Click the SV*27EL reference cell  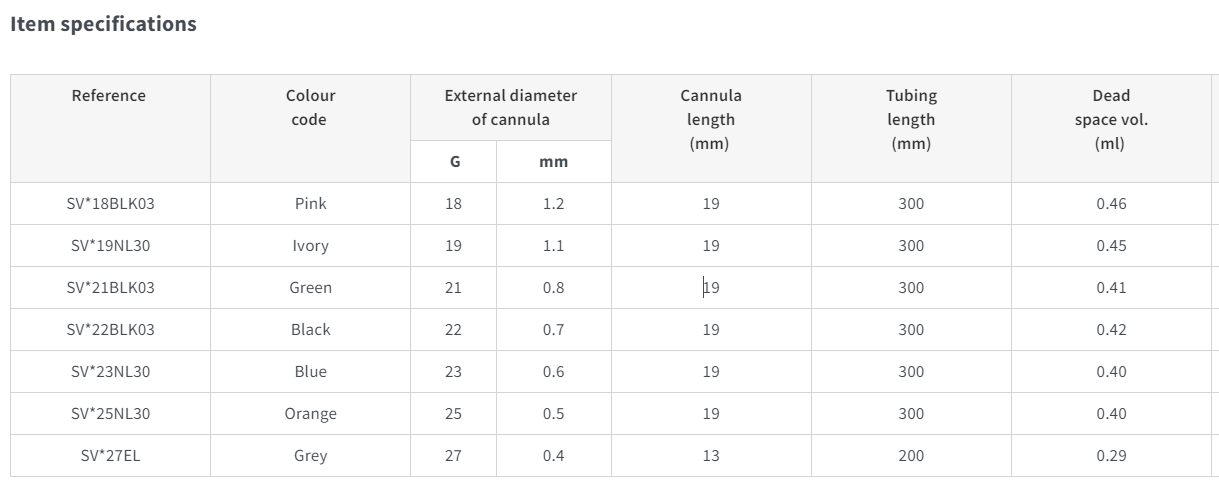(x=111, y=456)
